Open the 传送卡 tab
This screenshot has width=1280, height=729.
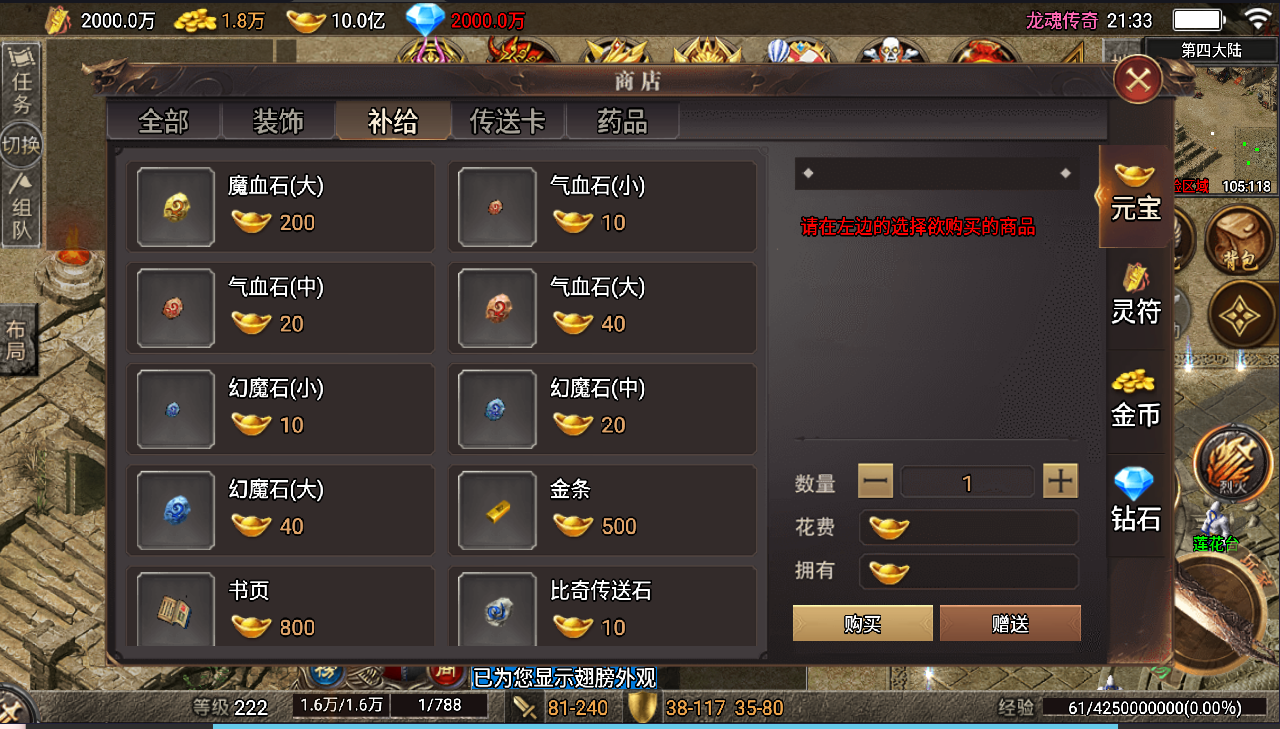tap(508, 122)
